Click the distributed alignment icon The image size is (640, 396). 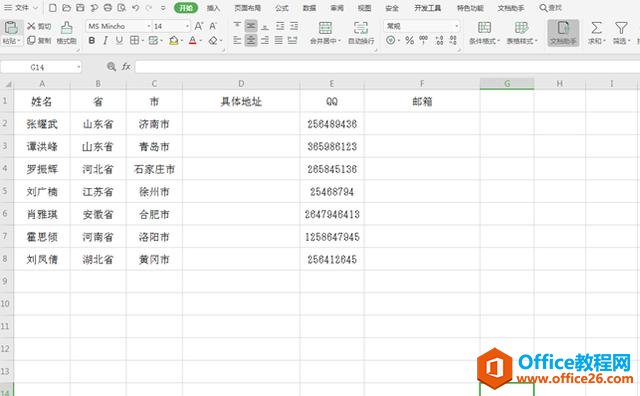pyautogui.click(x=292, y=40)
